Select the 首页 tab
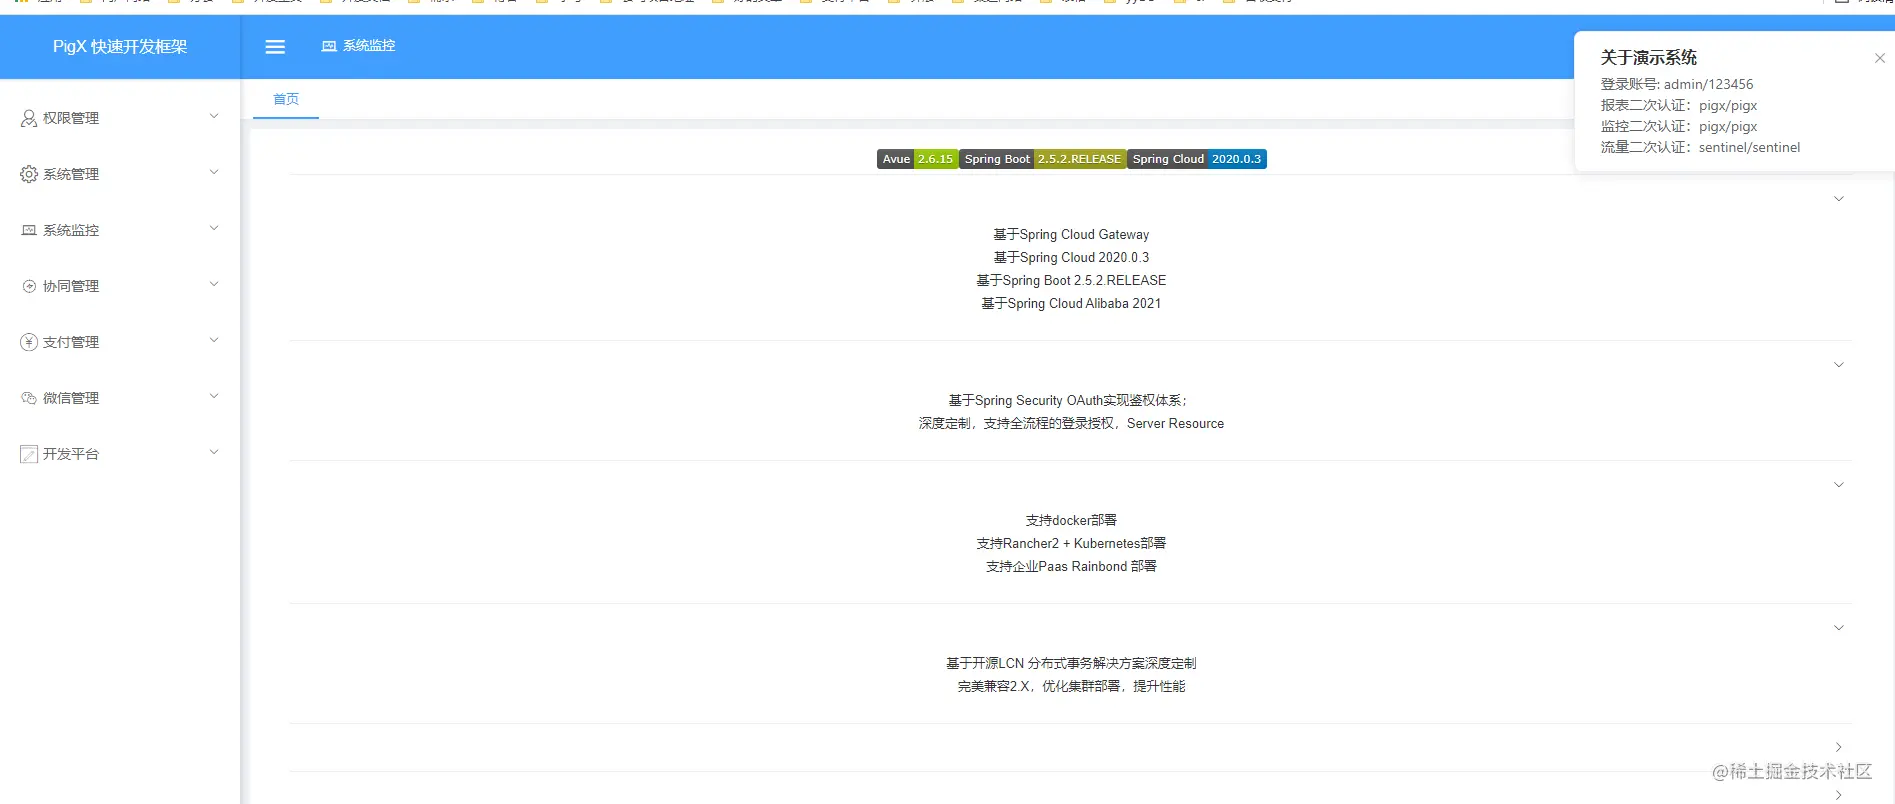The width and height of the screenshot is (1895, 804). [286, 99]
